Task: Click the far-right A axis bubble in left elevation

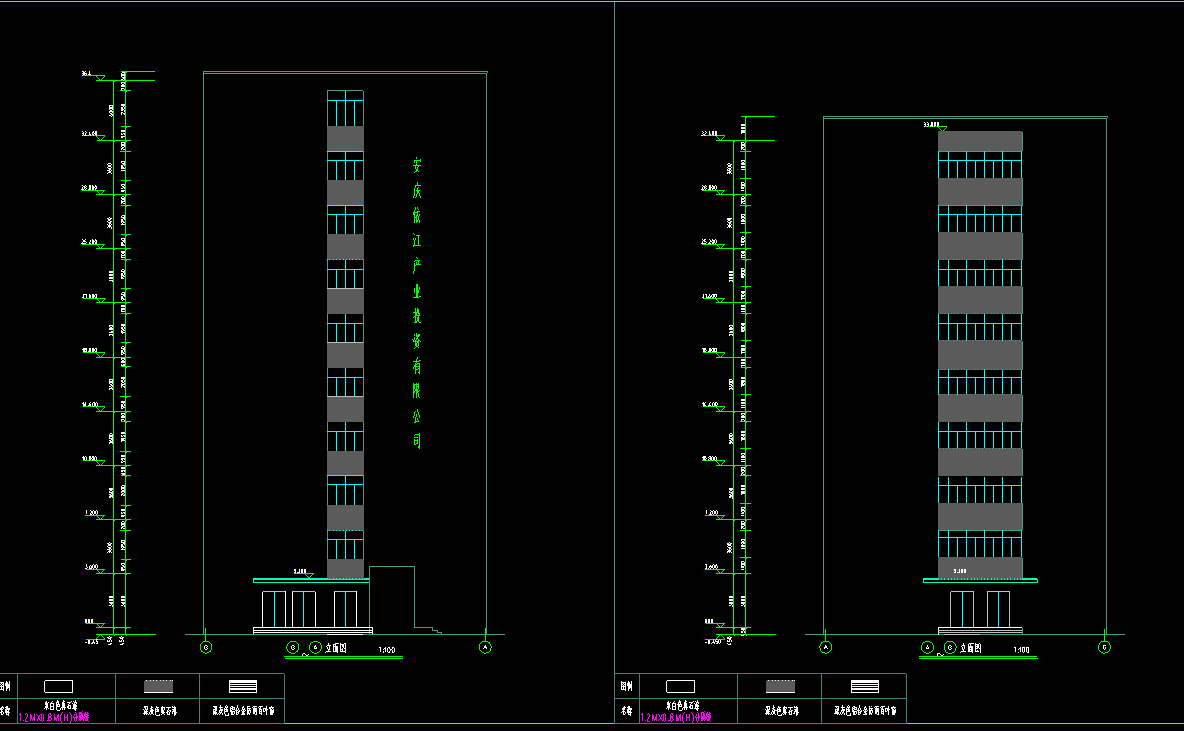Action: [x=486, y=647]
